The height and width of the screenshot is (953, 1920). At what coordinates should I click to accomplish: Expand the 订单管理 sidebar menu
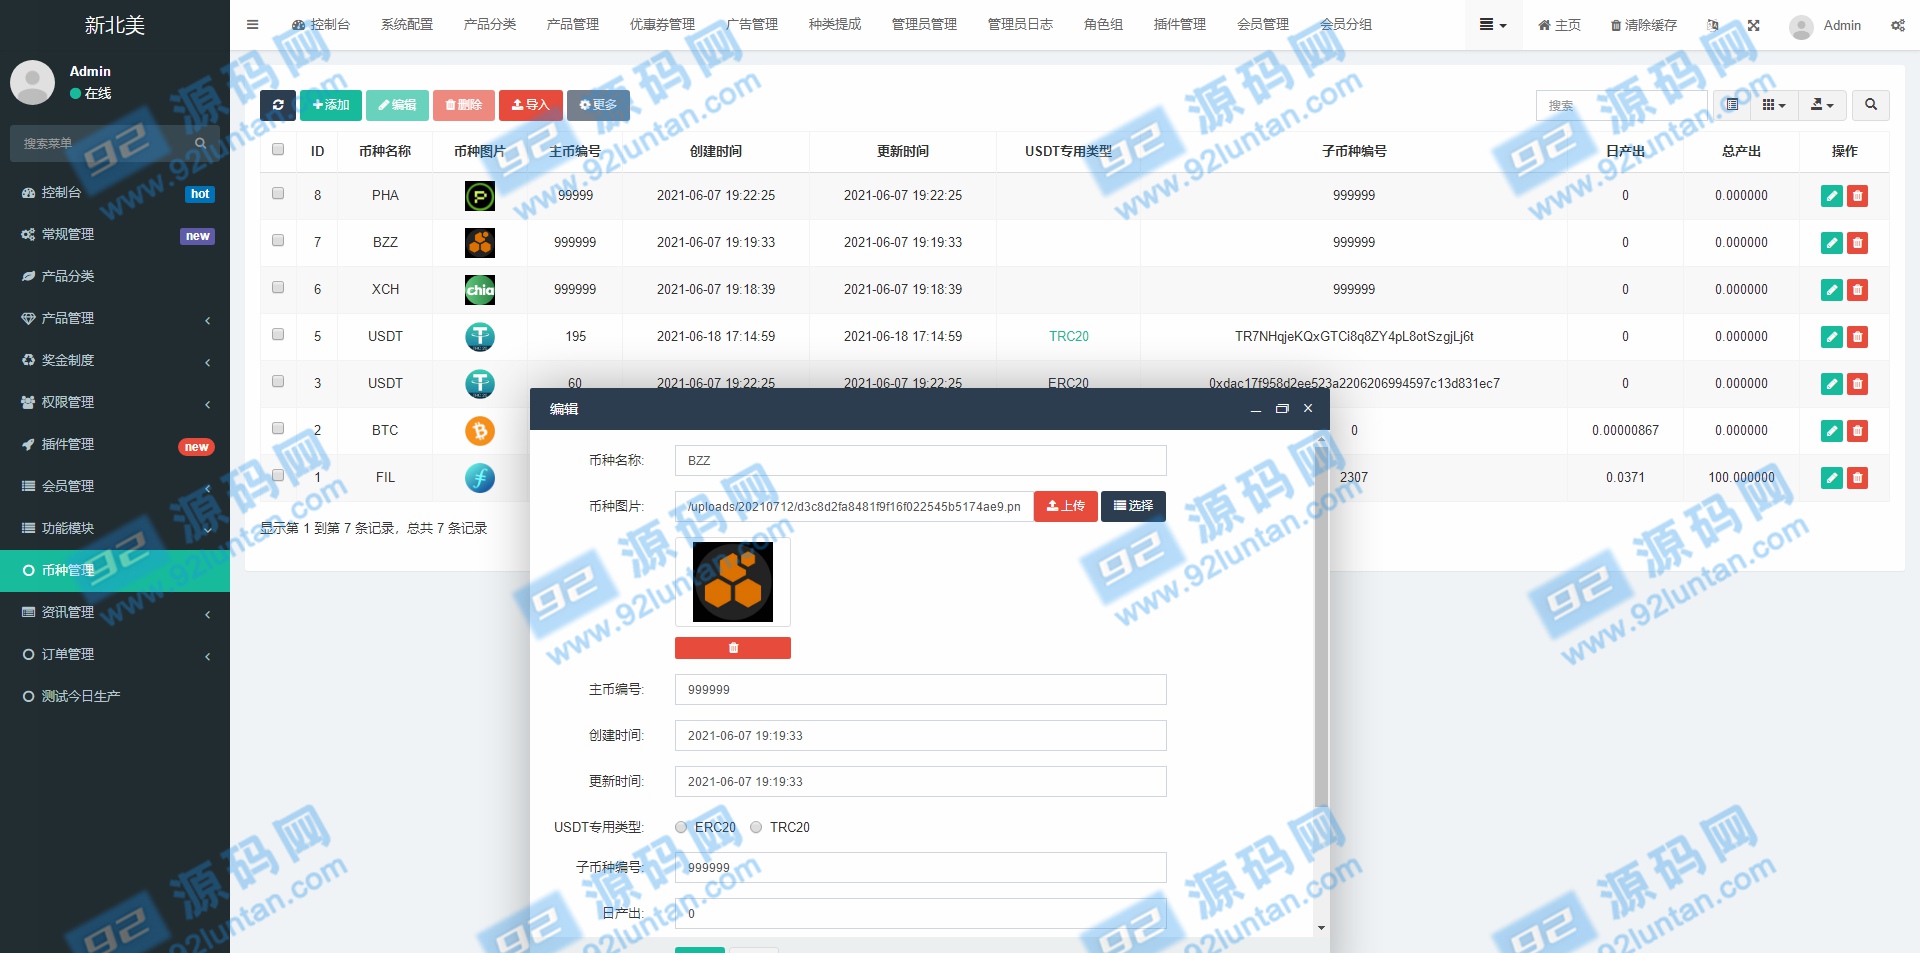115,654
